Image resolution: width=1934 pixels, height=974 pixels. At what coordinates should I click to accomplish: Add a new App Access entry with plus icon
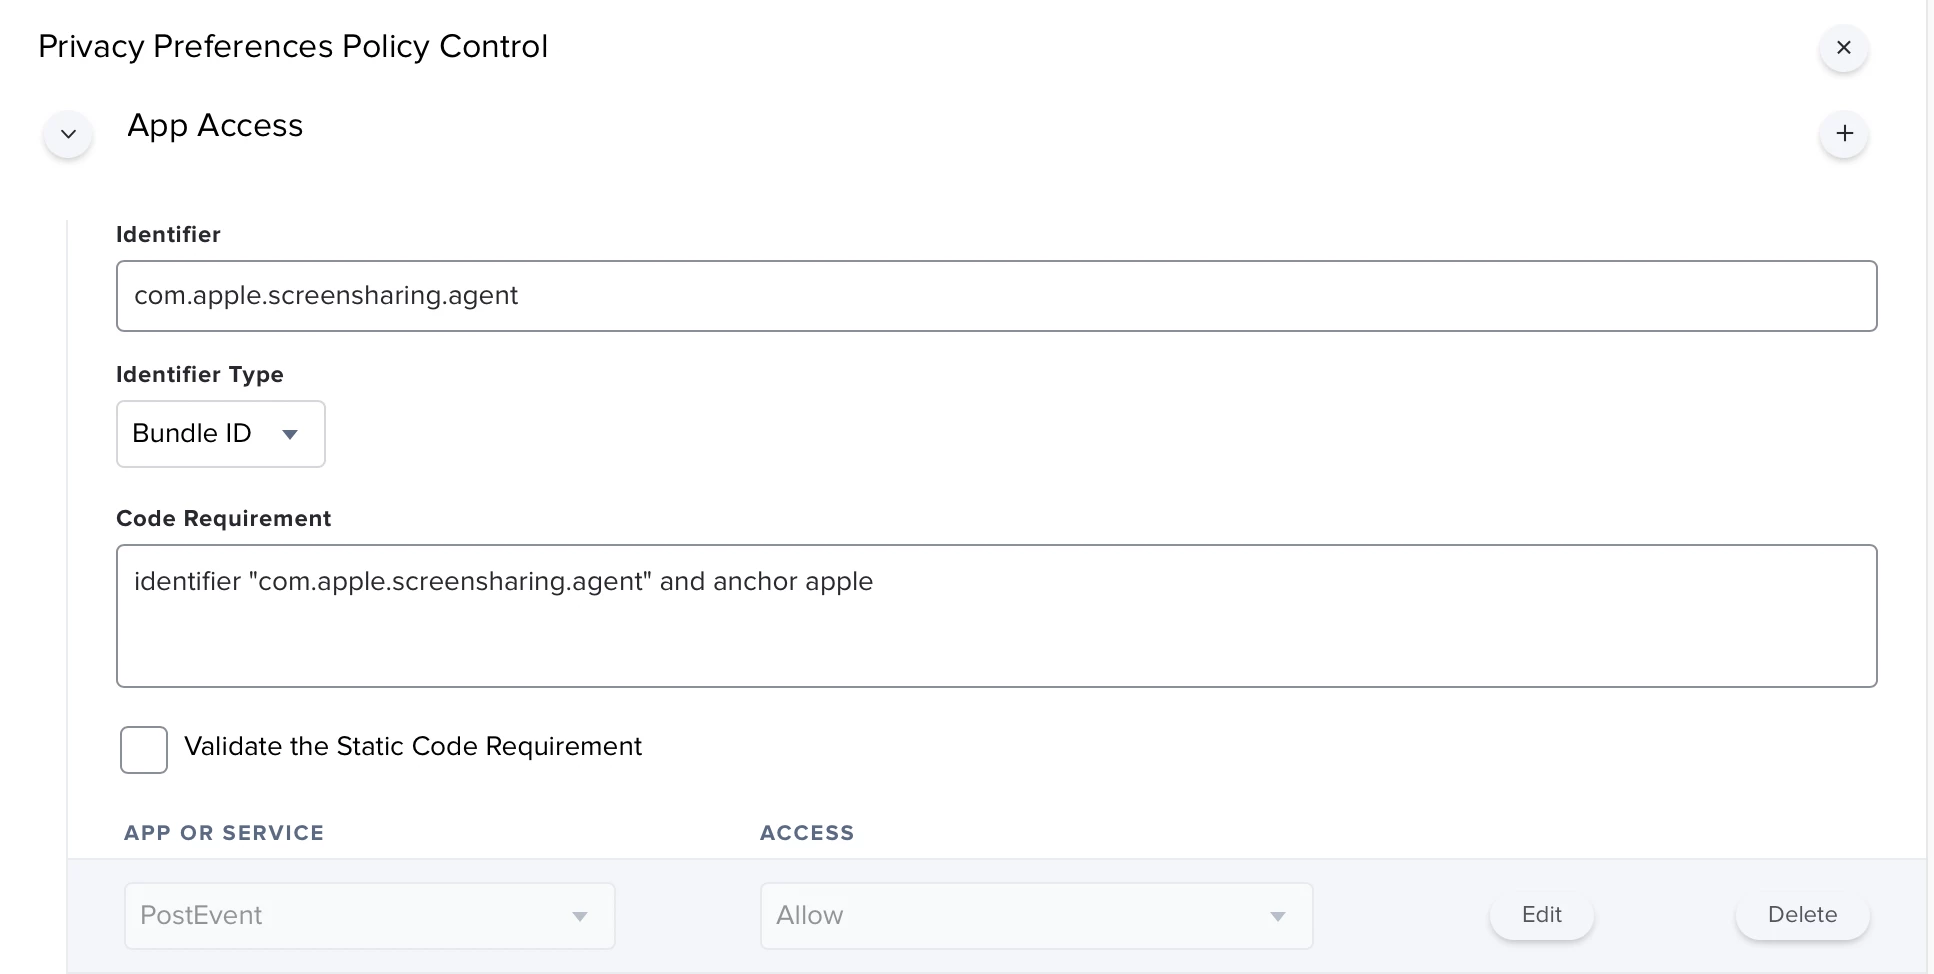(1844, 134)
